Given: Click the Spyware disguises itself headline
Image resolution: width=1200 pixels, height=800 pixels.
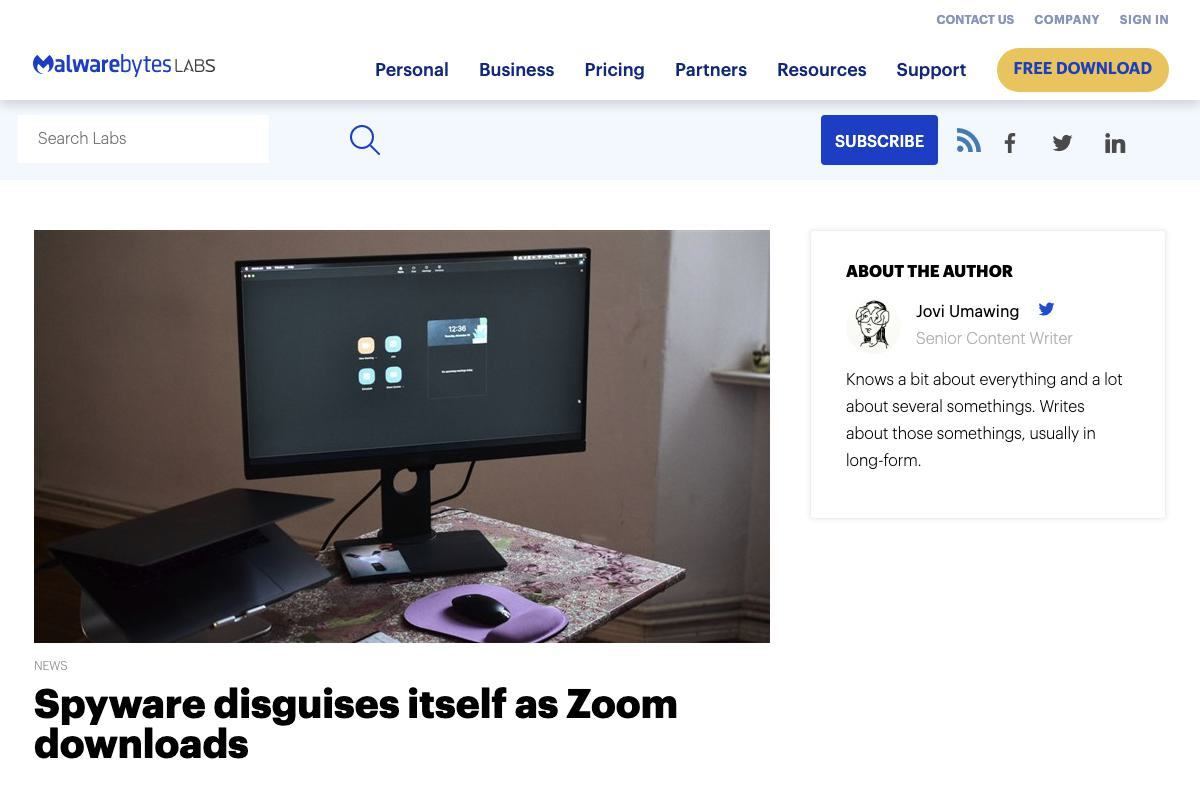Looking at the screenshot, I should coord(356,724).
